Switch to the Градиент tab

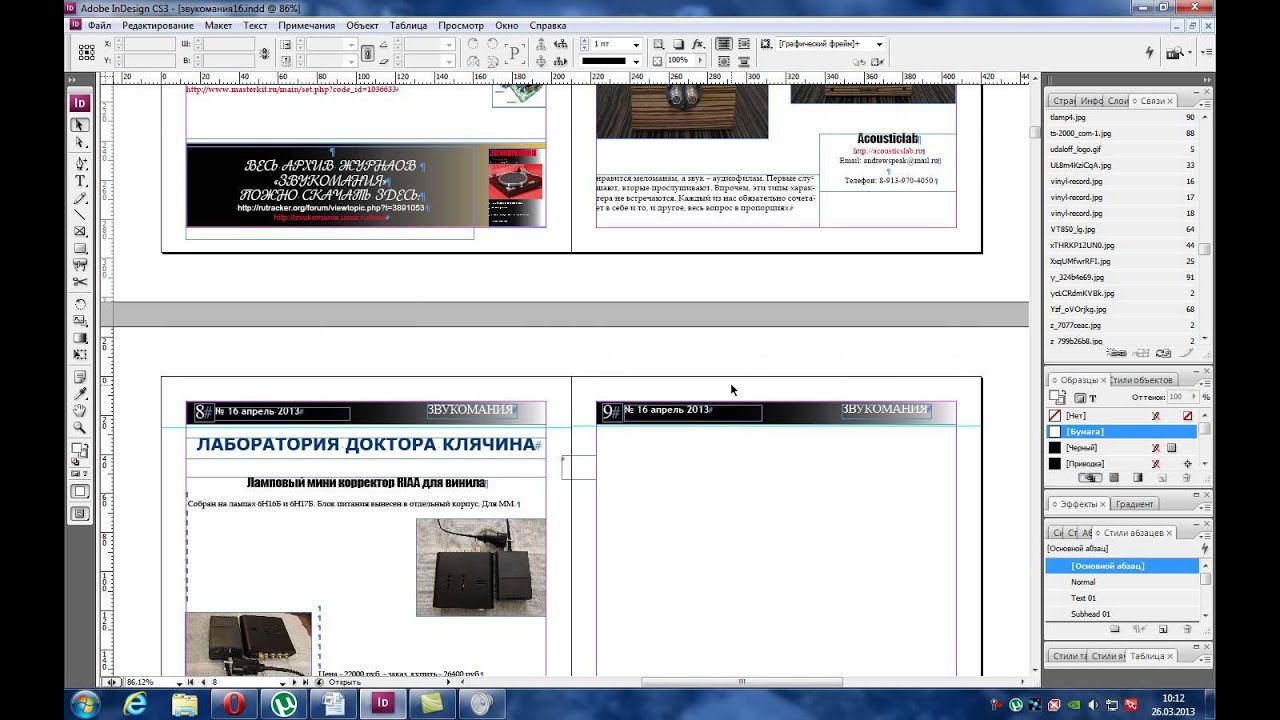point(1134,504)
